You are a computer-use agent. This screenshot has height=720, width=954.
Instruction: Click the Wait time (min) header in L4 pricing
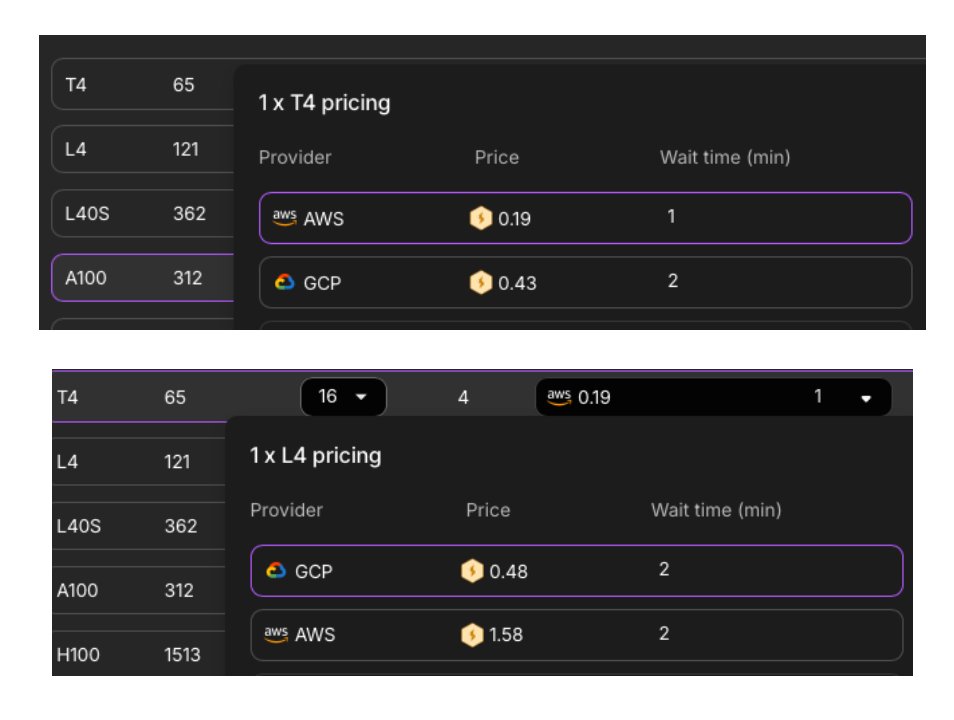tap(716, 510)
